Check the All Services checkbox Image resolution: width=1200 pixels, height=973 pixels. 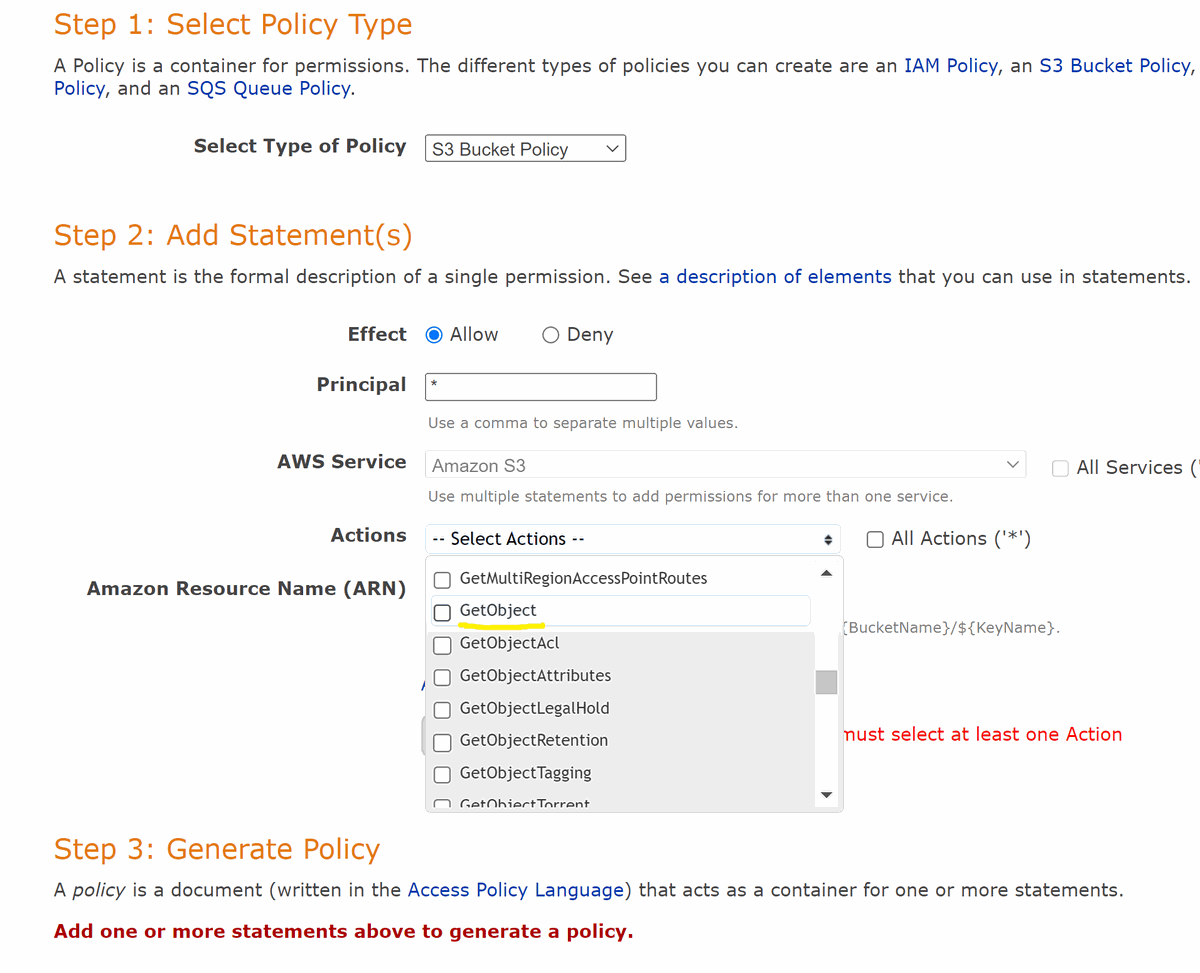1061,468
